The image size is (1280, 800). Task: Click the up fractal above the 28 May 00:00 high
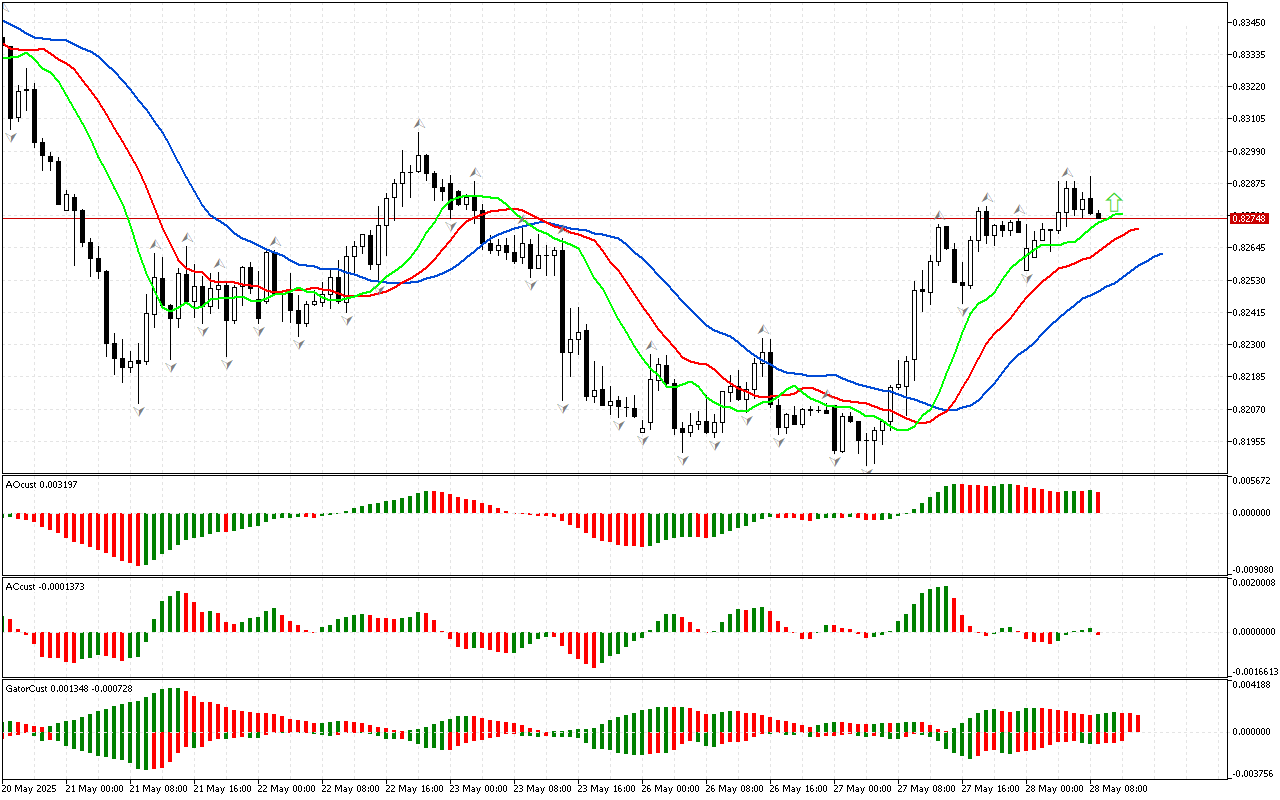click(1067, 173)
